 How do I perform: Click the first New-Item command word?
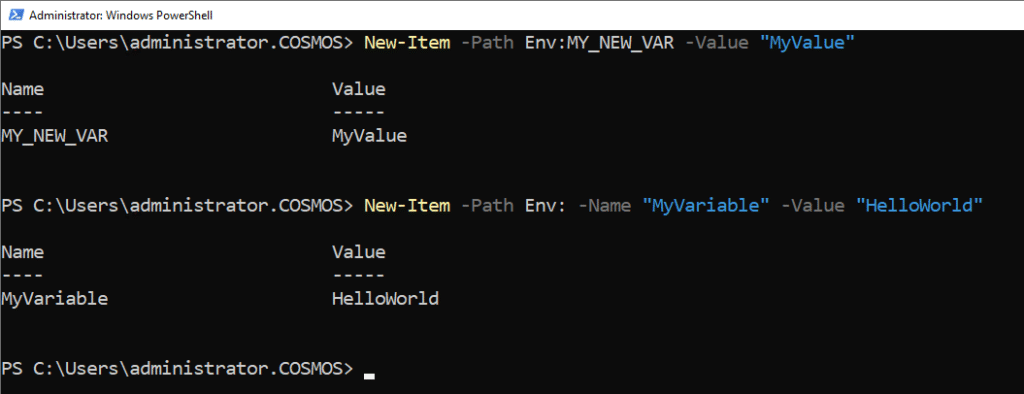tap(407, 43)
